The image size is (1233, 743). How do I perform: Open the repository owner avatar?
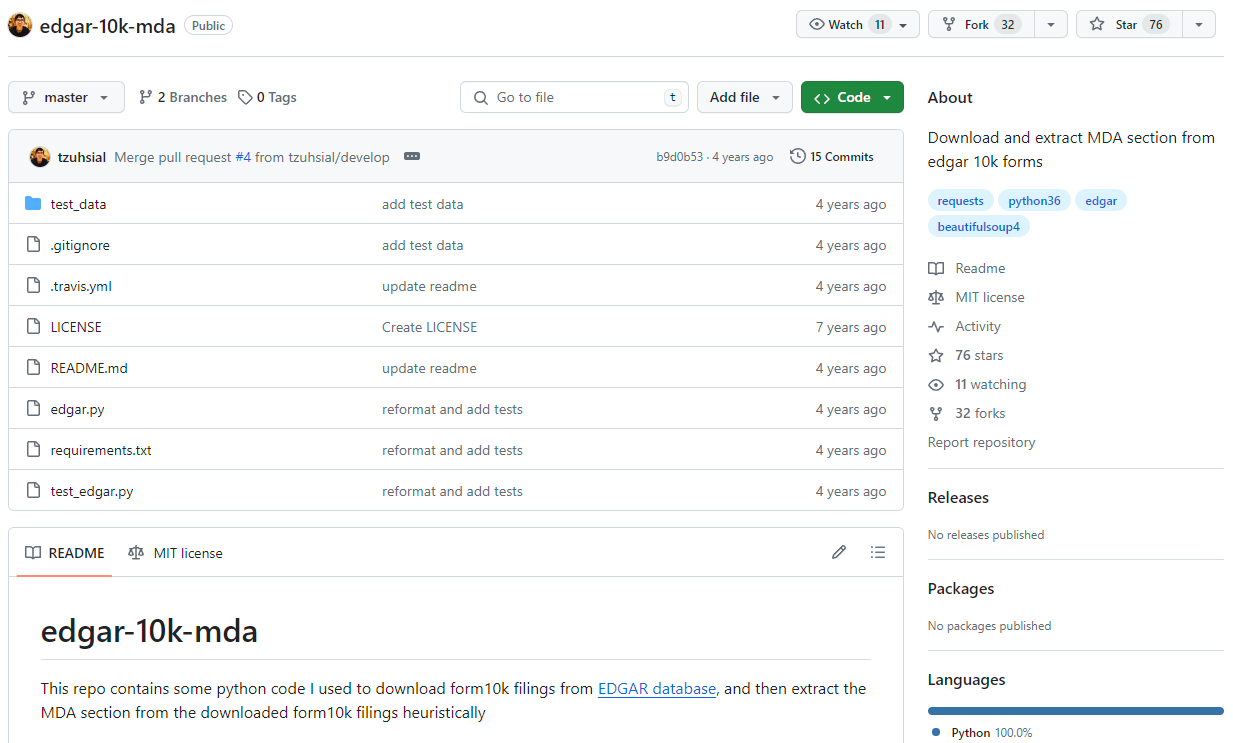coord(20,25)
